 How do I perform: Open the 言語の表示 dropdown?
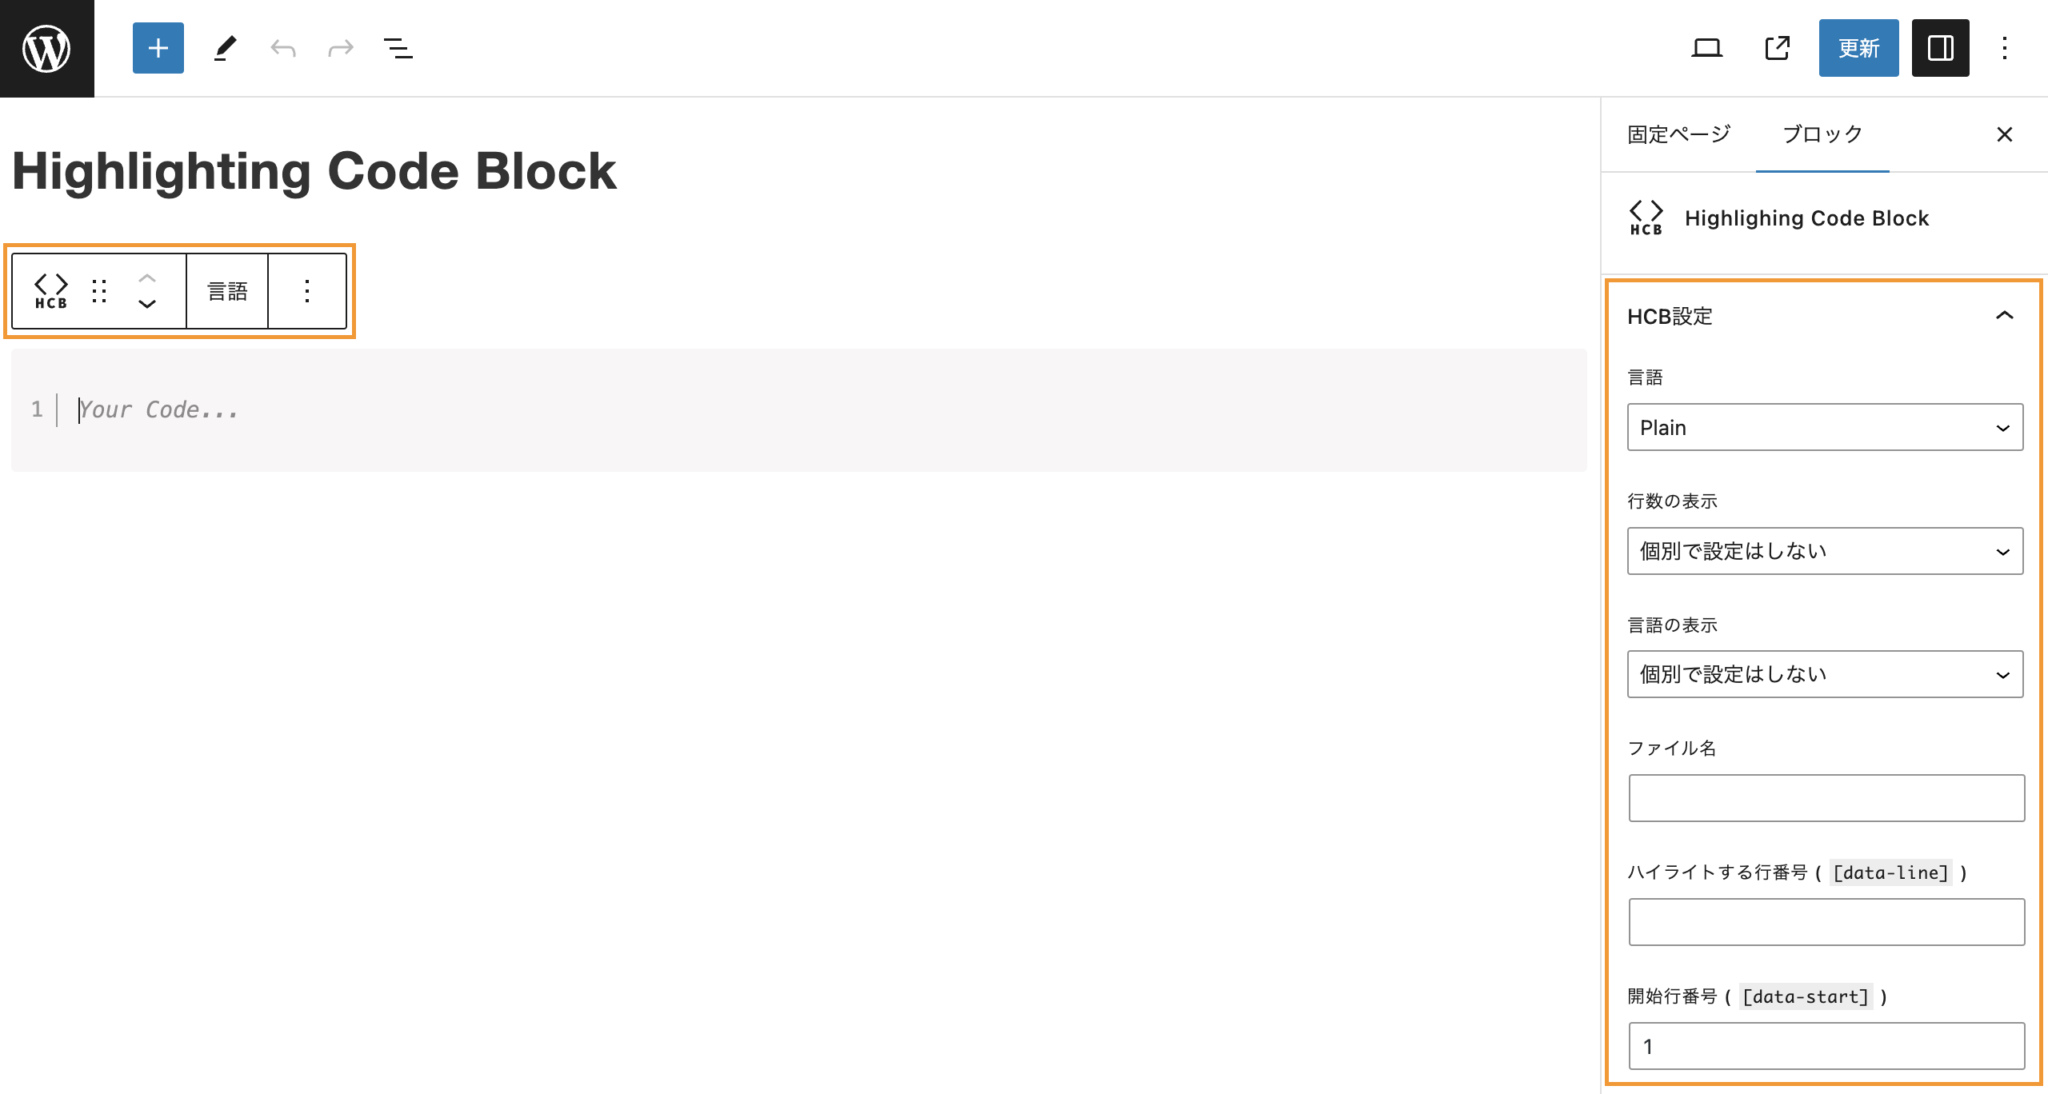click(1823, 674)
